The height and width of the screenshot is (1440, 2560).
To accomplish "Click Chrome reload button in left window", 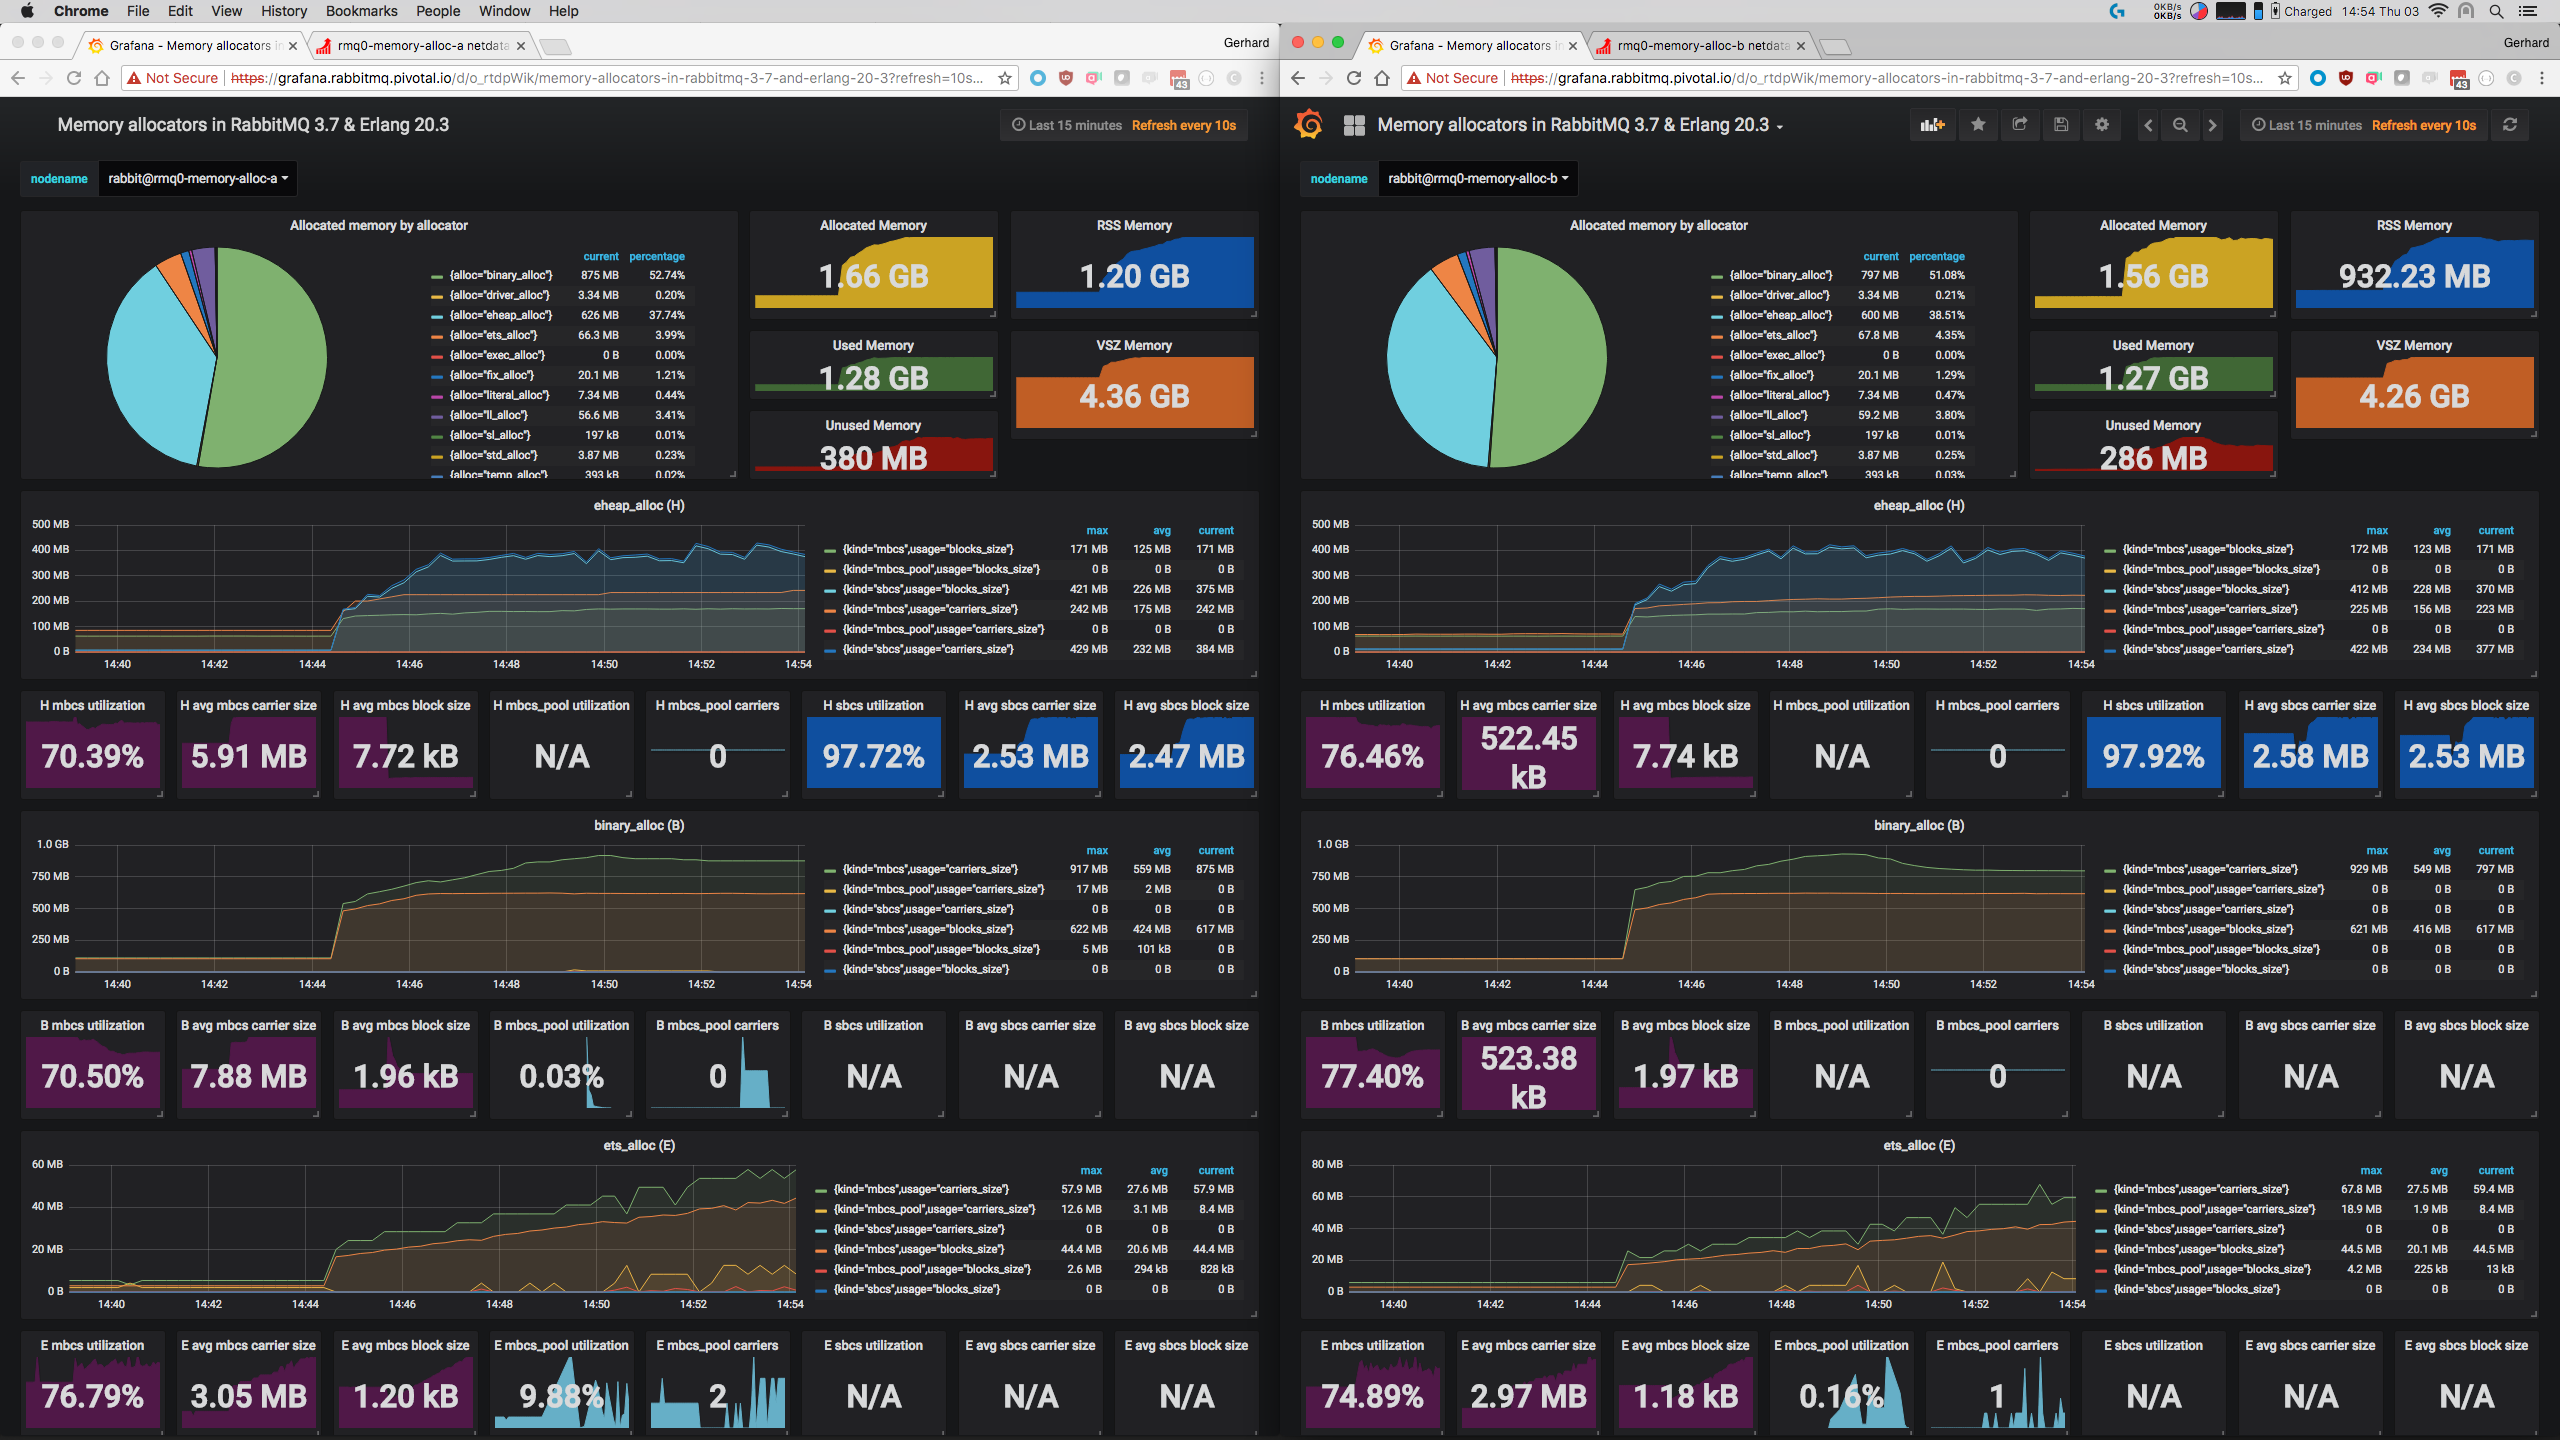I will tap(73, 78).
